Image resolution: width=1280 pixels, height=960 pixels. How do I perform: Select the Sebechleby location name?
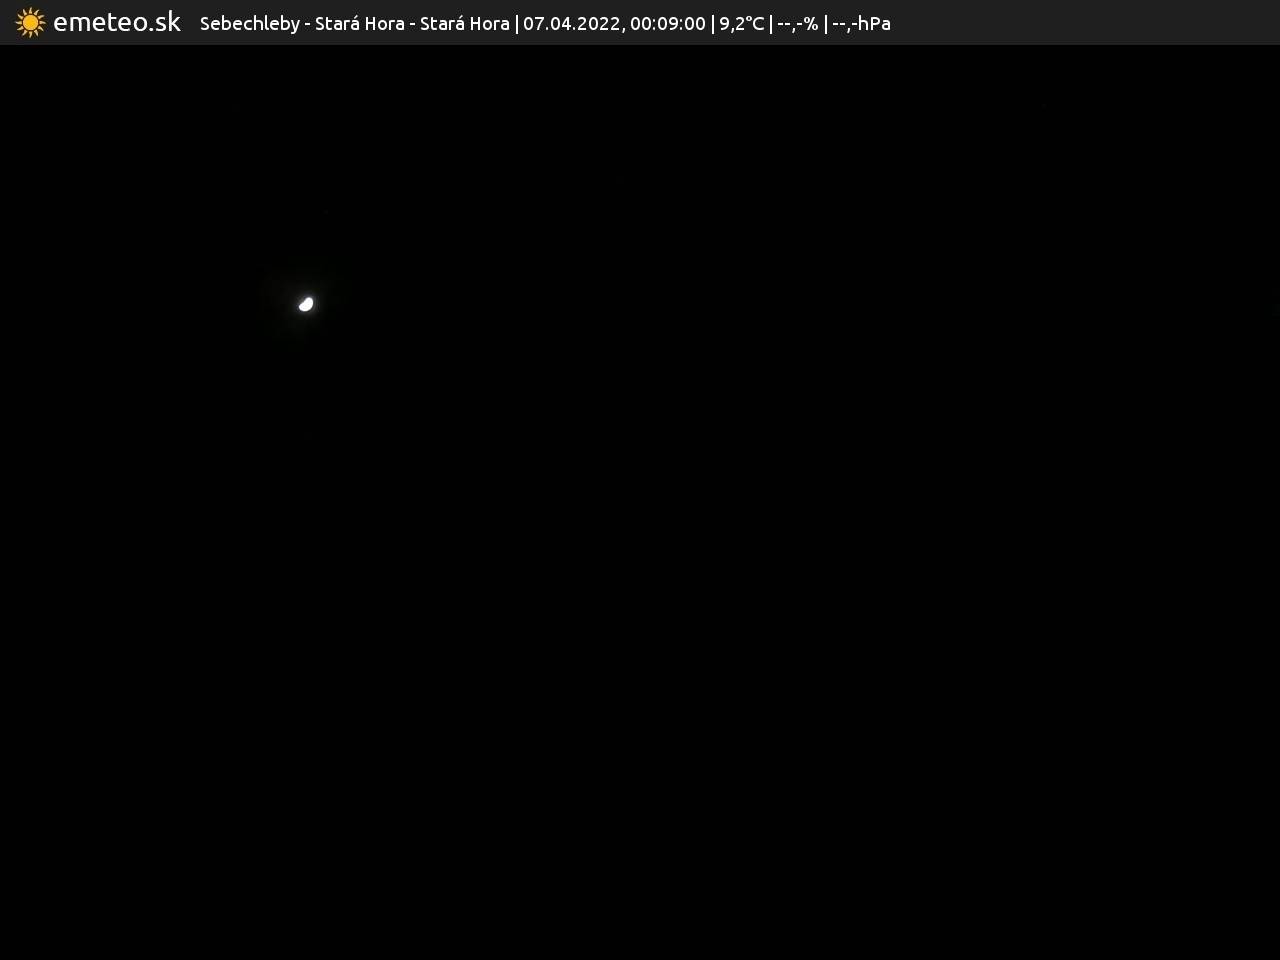(249, 23)
